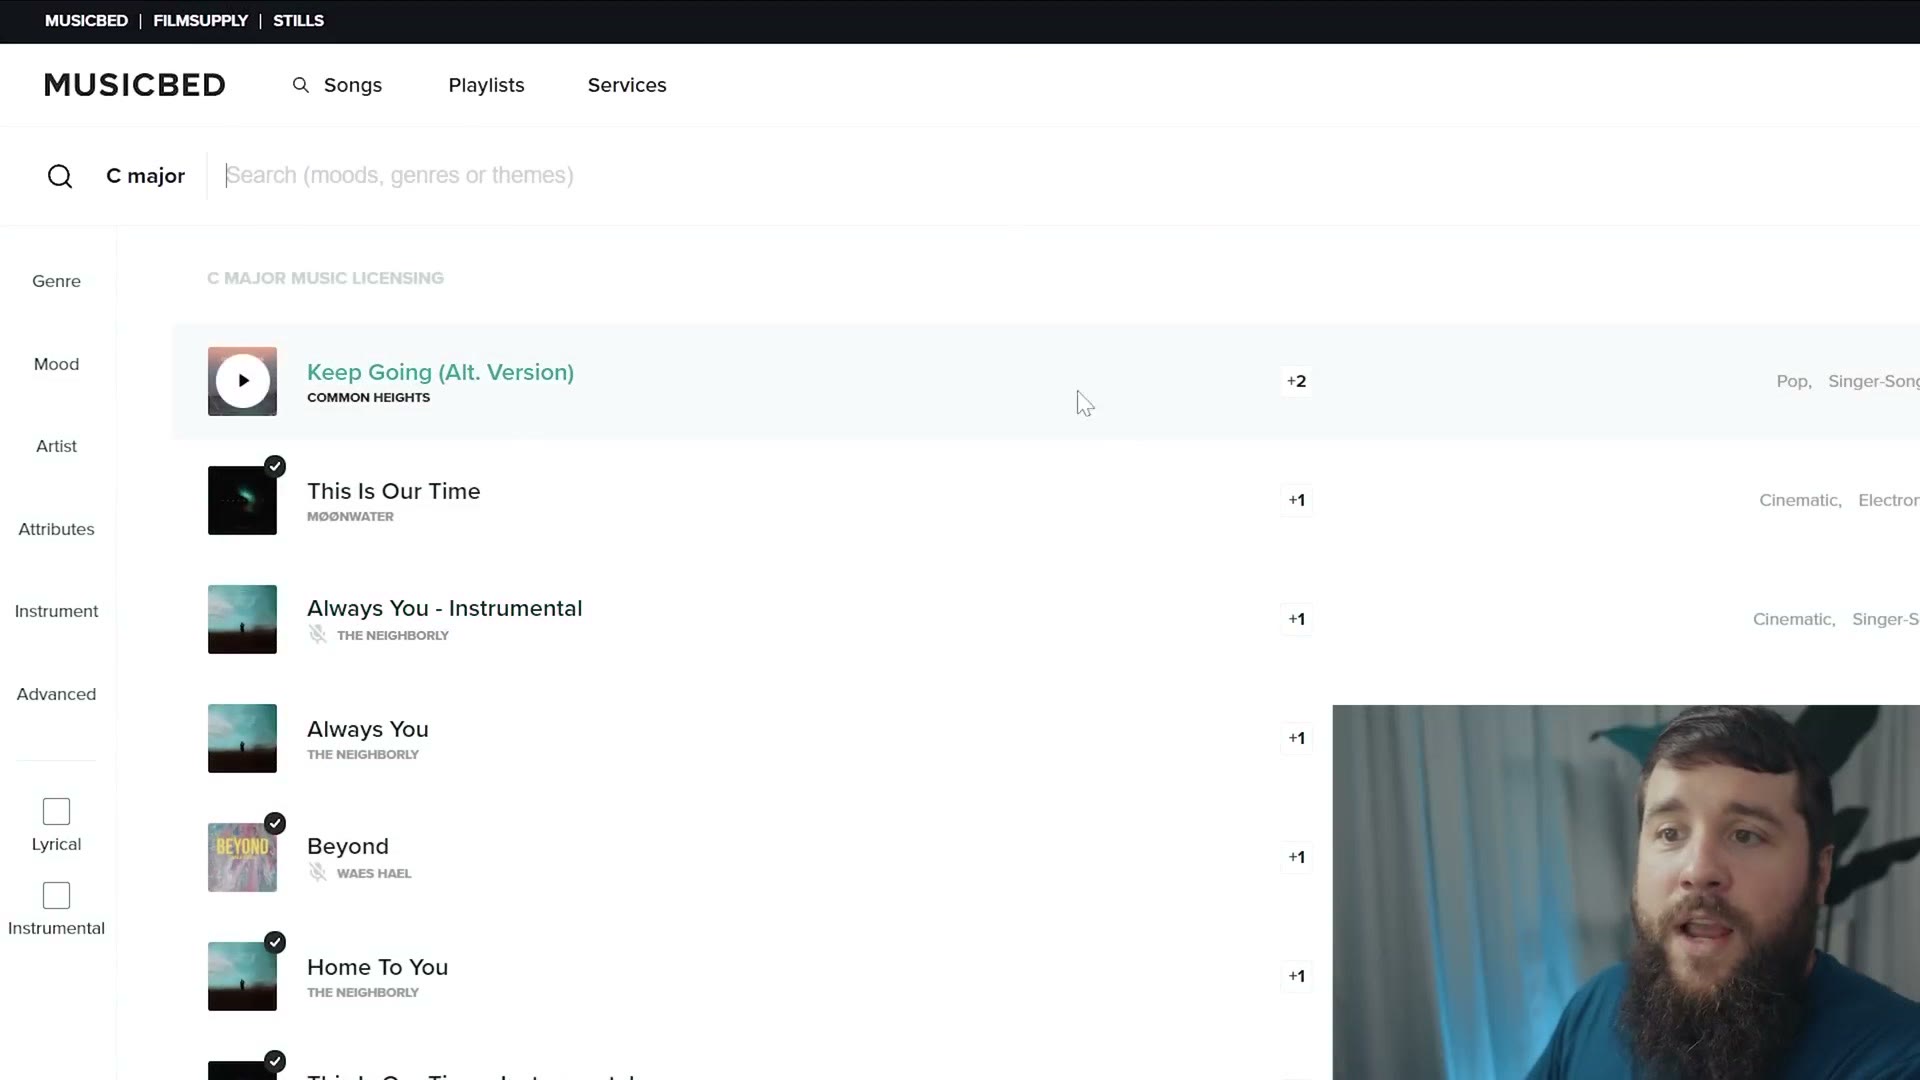Open the Services menu

[627, 86]
